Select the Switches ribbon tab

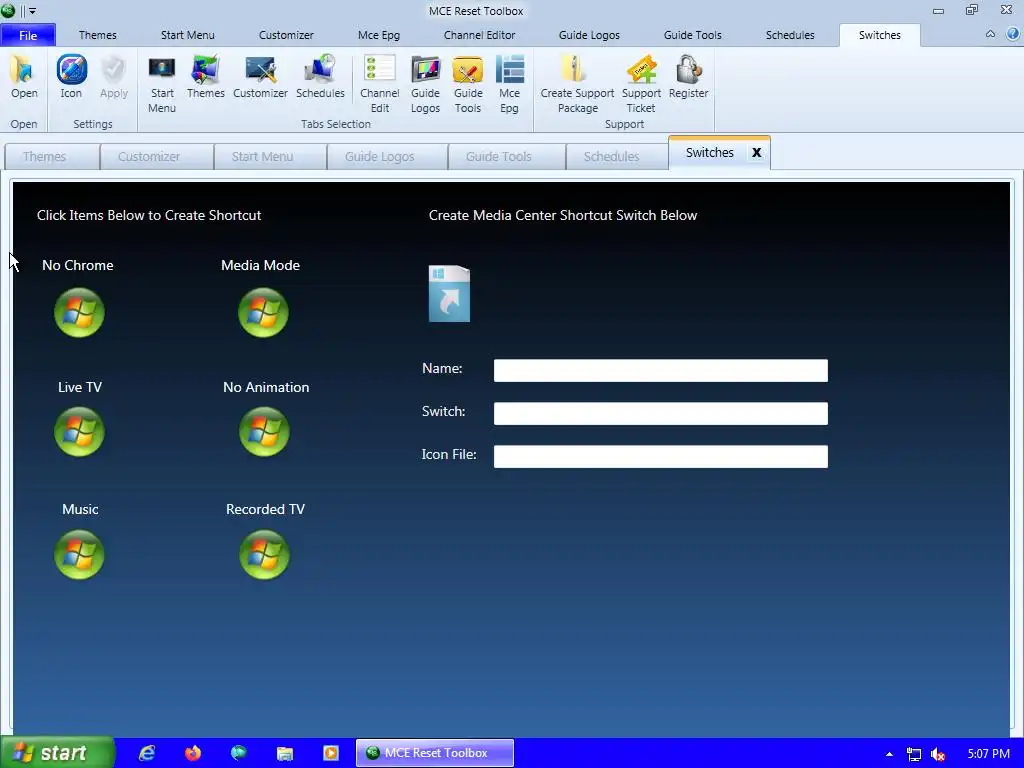point(880,35)
